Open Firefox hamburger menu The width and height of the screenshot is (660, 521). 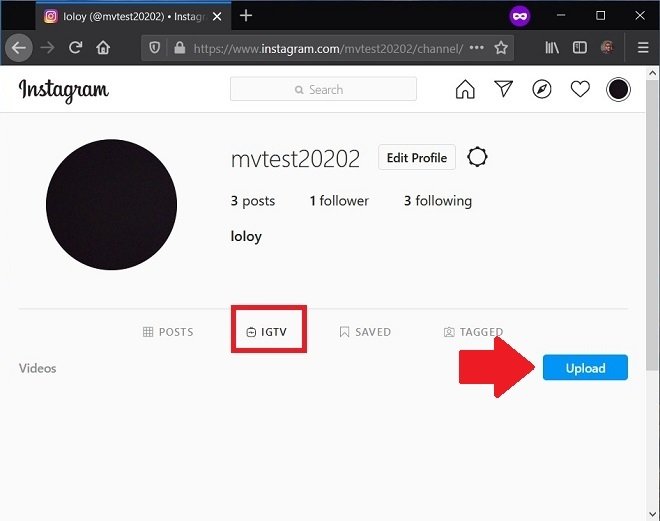643,48
